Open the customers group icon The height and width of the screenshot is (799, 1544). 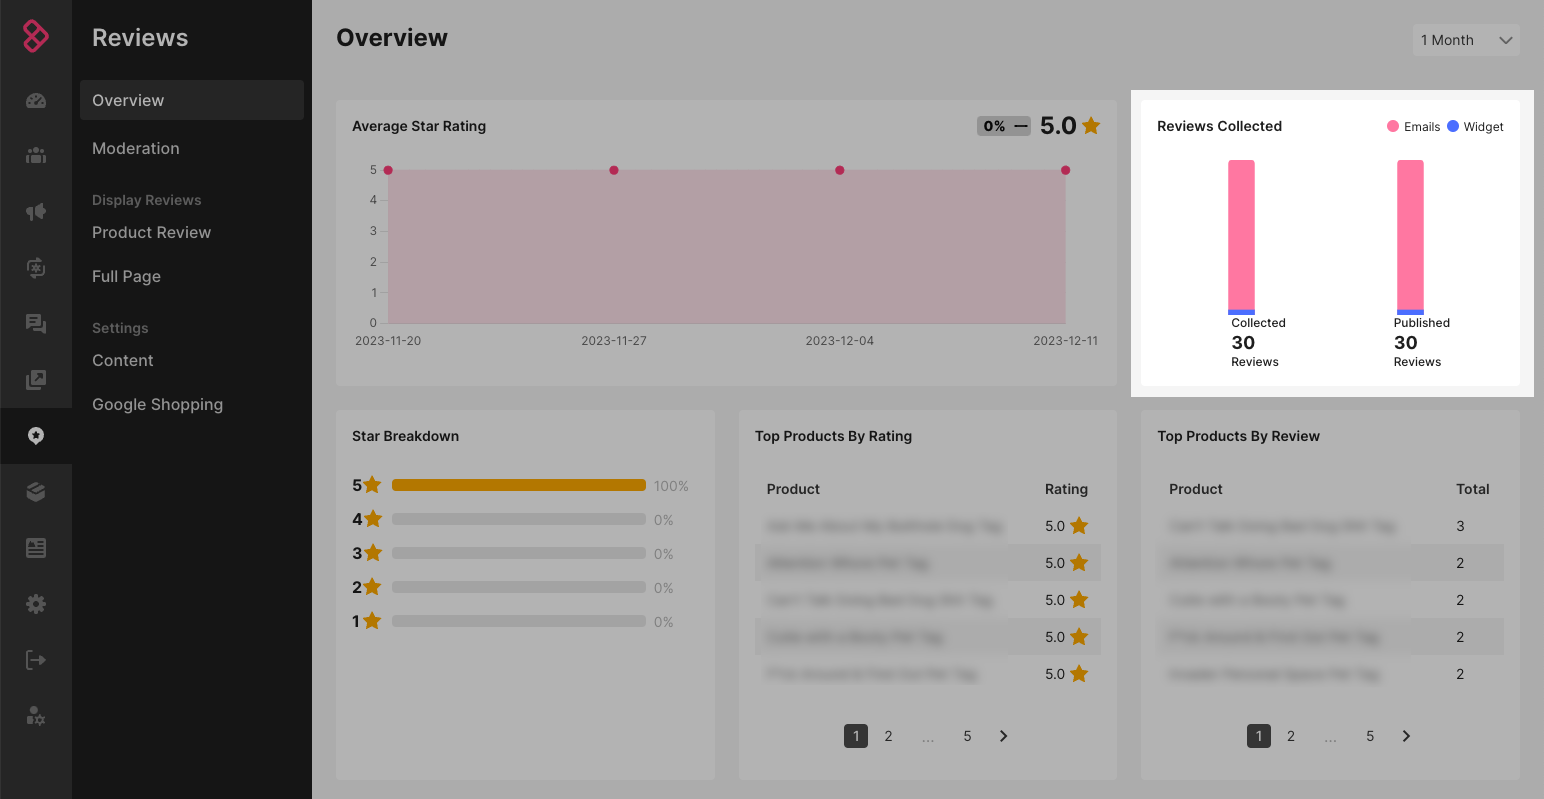coord(36,155)
